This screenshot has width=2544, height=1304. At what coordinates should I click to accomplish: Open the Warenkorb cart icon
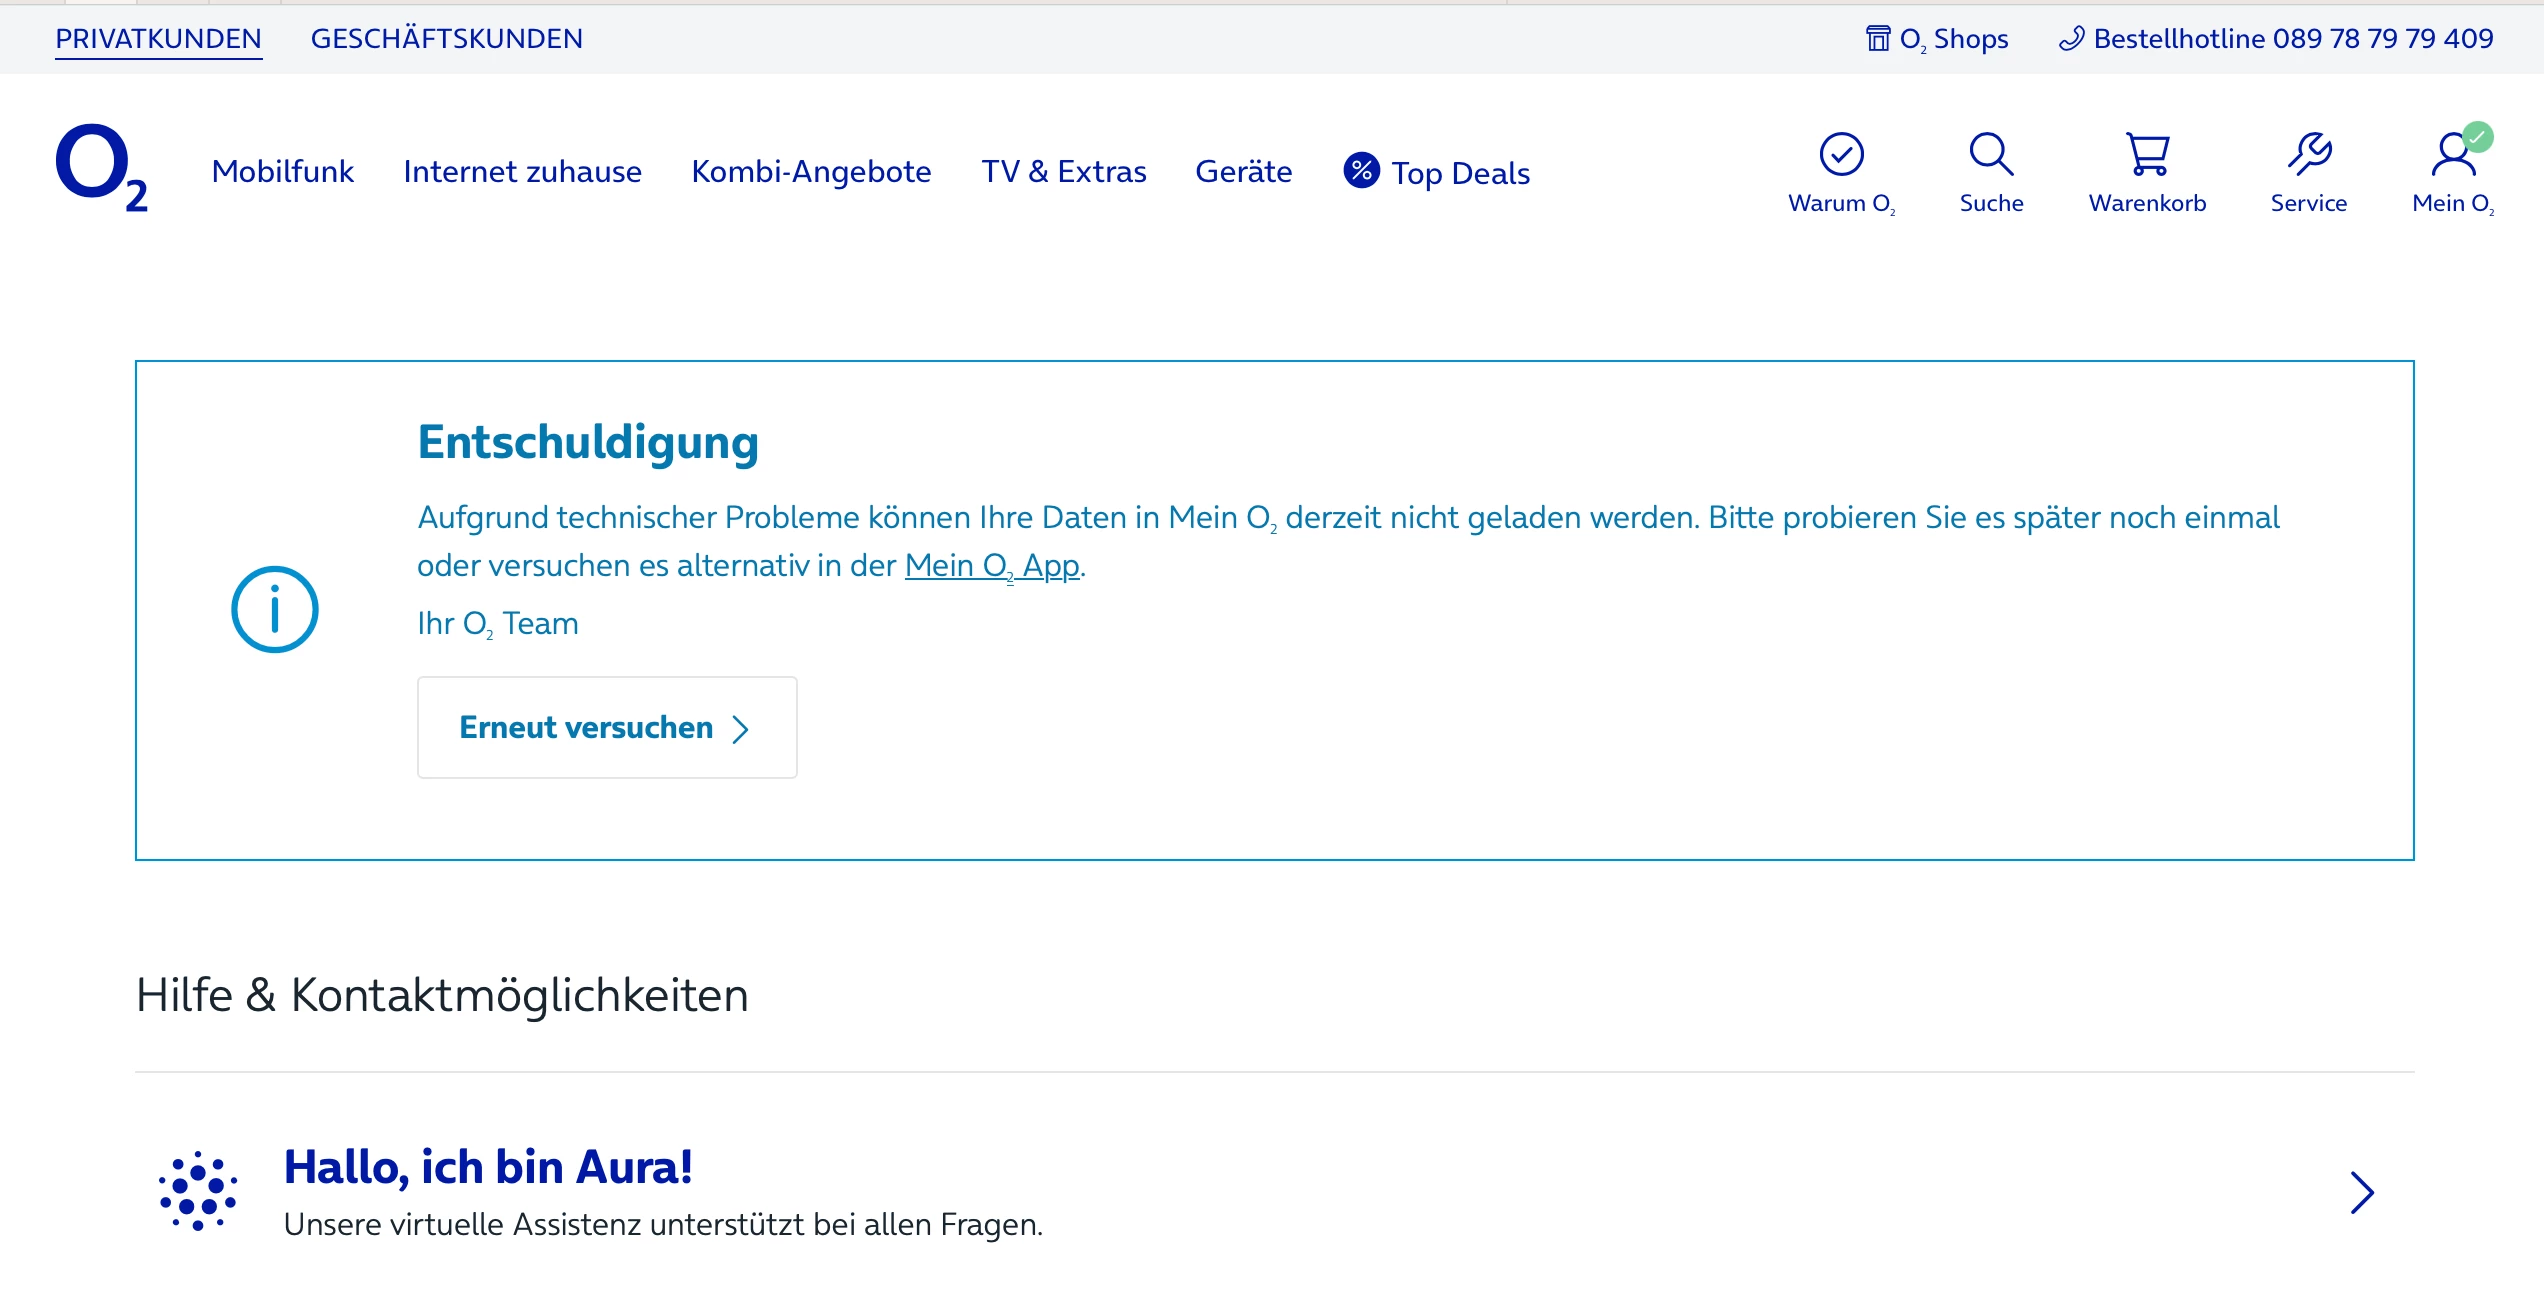click(2147, 154)
